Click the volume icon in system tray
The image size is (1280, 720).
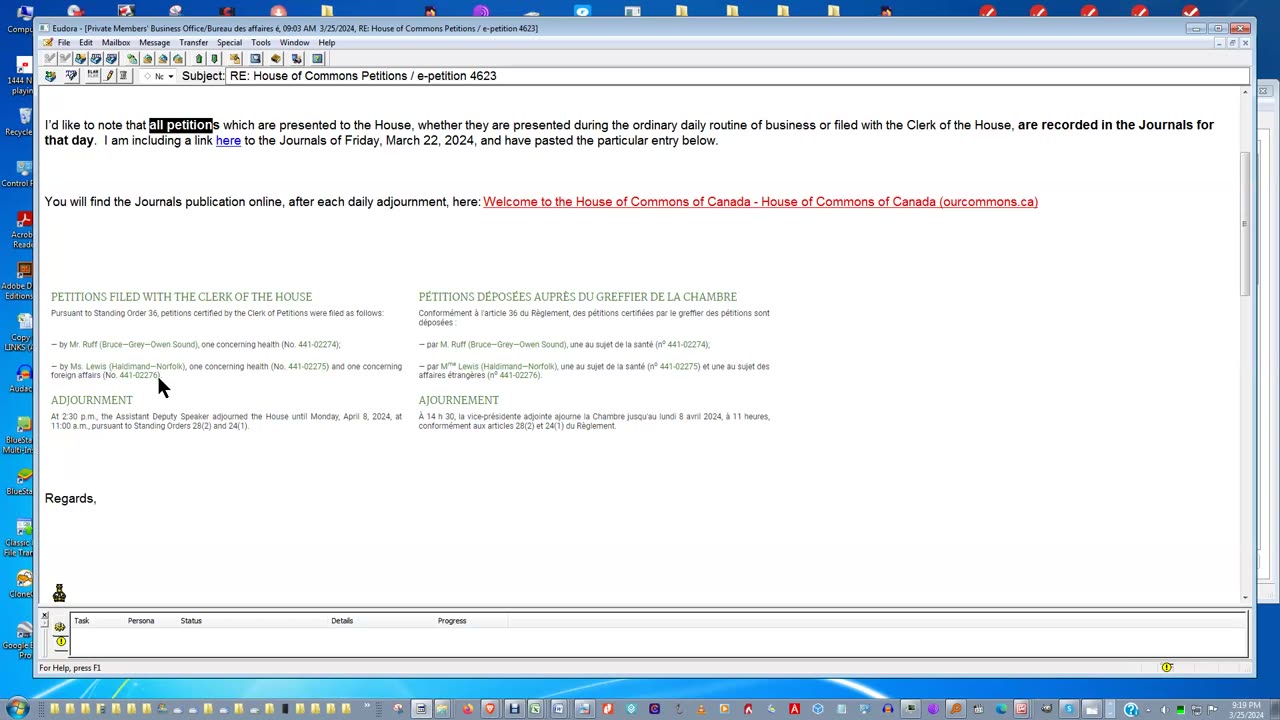[1163, 710]
